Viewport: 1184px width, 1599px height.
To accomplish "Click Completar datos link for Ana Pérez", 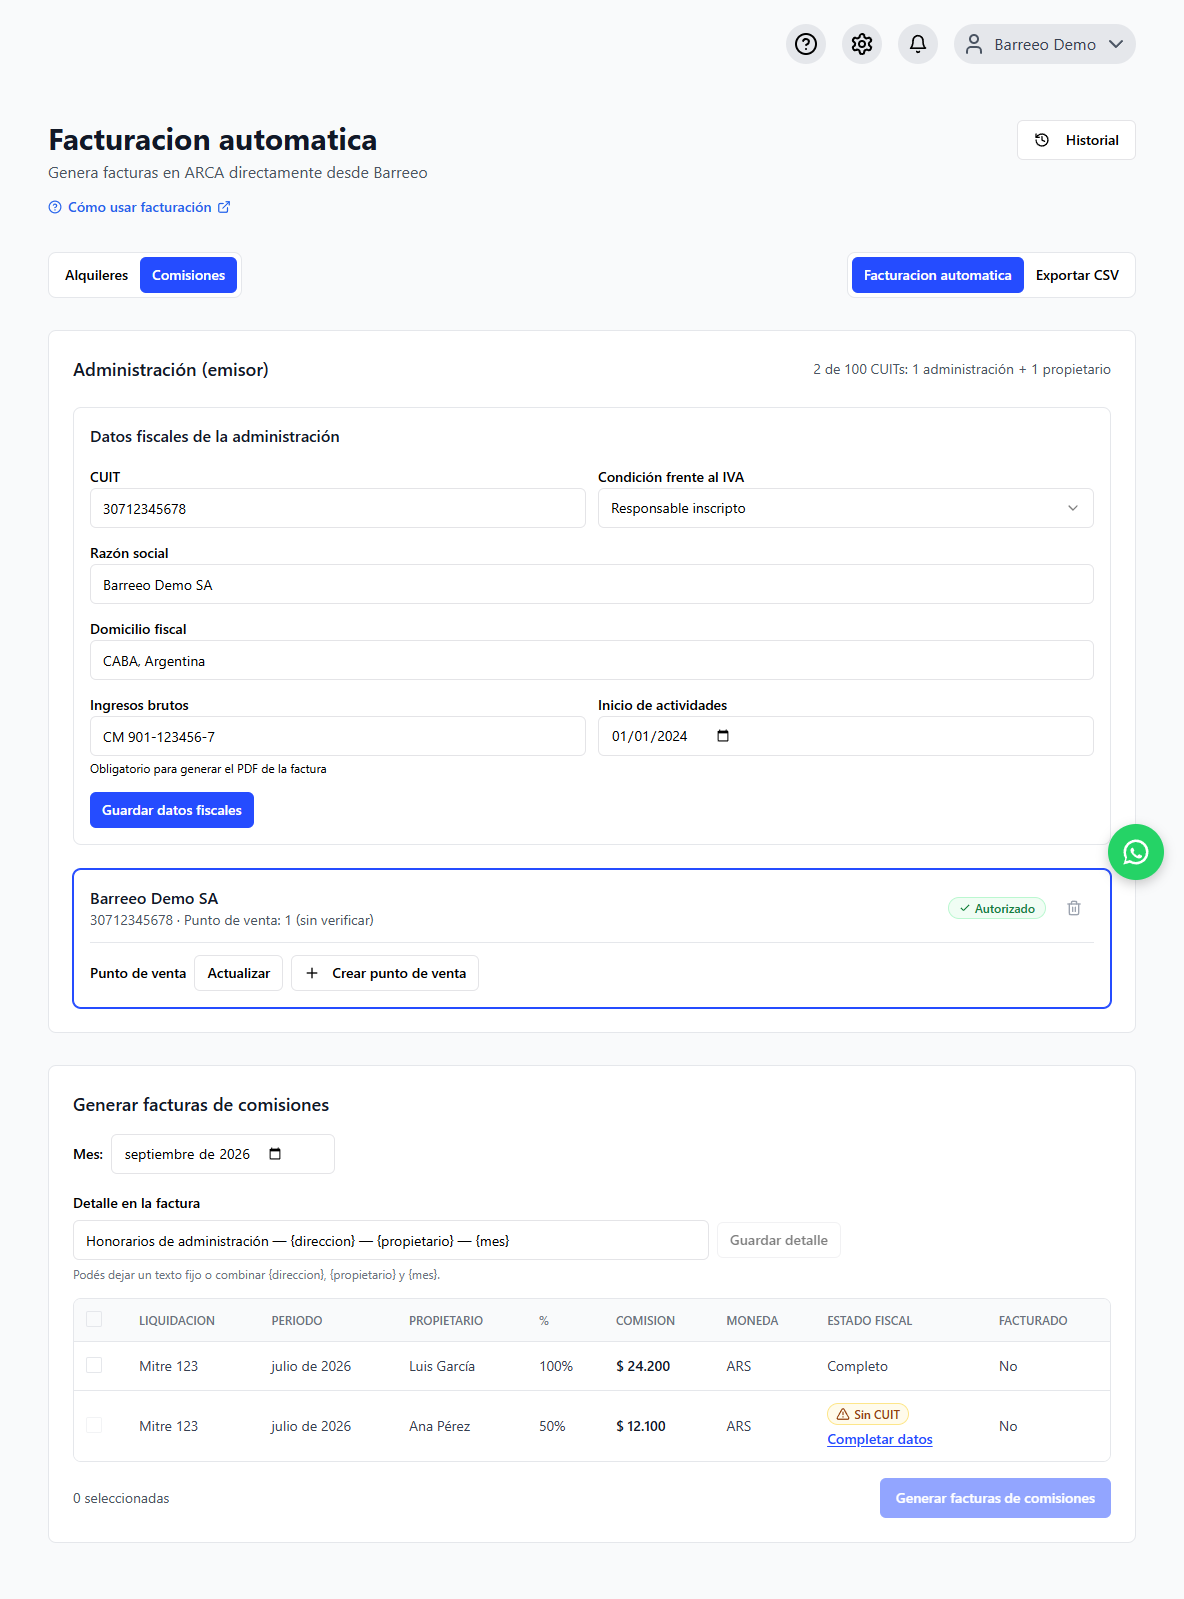I will 880,1439.
